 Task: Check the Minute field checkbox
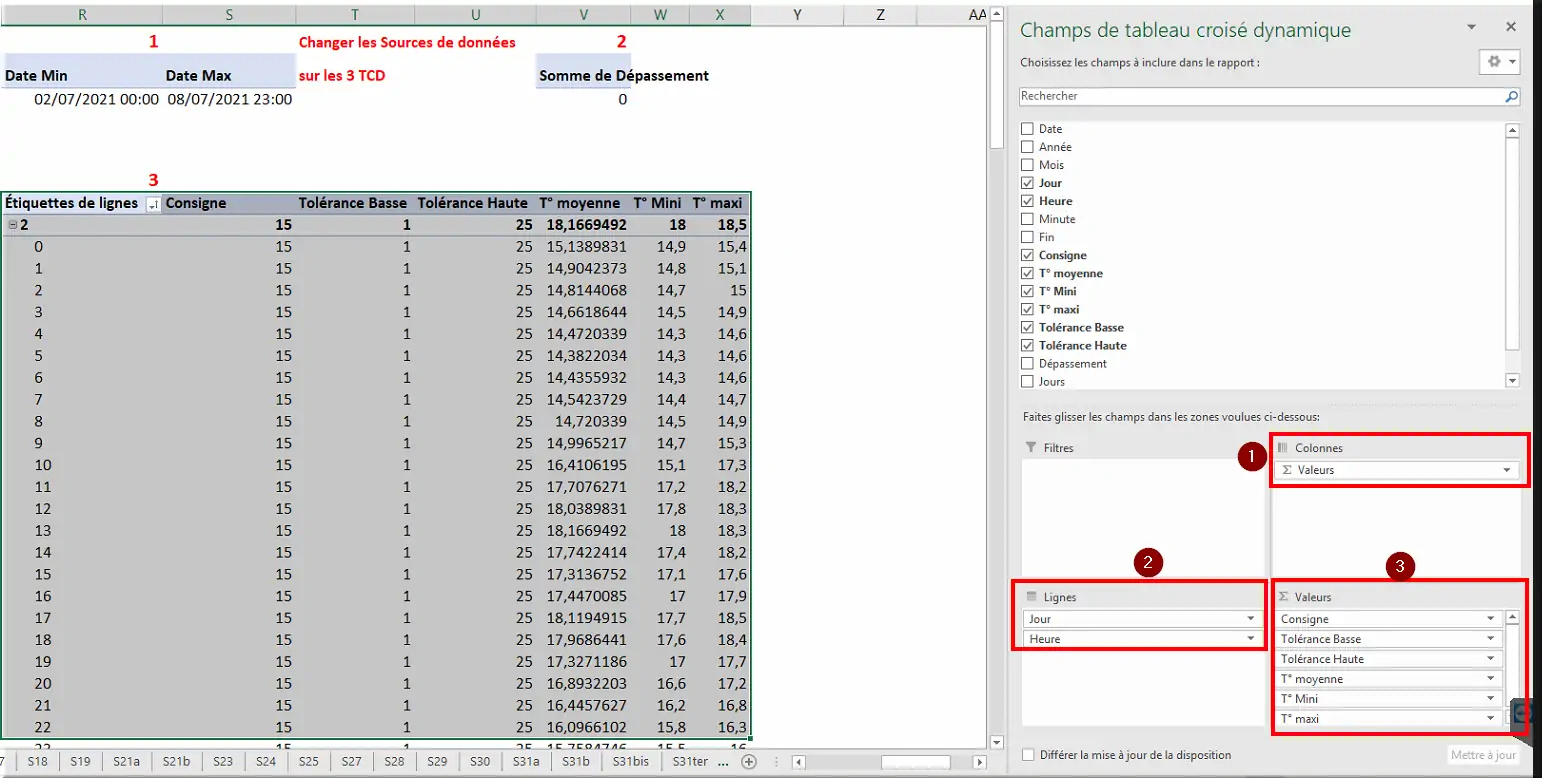coord(1027,219)
